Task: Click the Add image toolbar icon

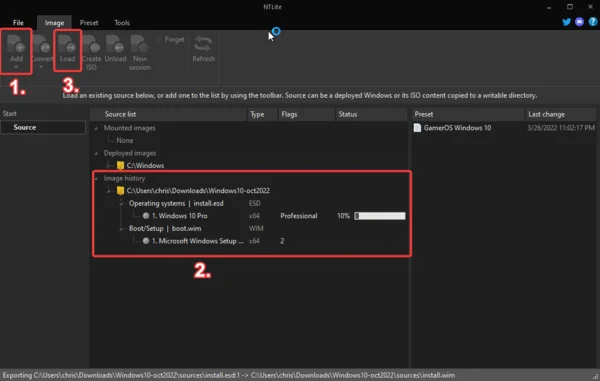Action: point(16,44)
